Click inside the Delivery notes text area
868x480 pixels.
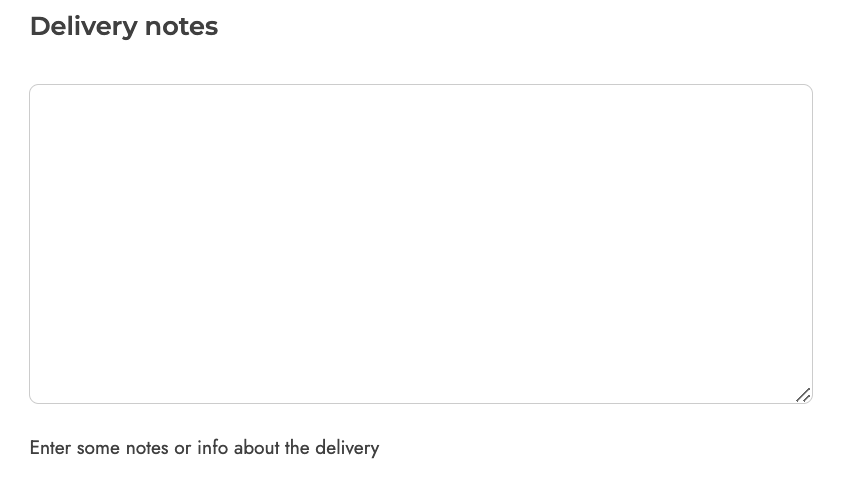421,244
